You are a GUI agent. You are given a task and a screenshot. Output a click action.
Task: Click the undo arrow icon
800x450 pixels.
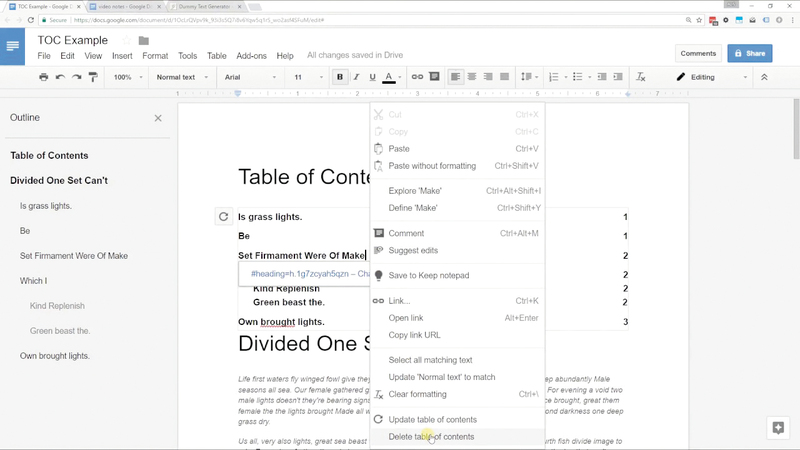point(60,77)
